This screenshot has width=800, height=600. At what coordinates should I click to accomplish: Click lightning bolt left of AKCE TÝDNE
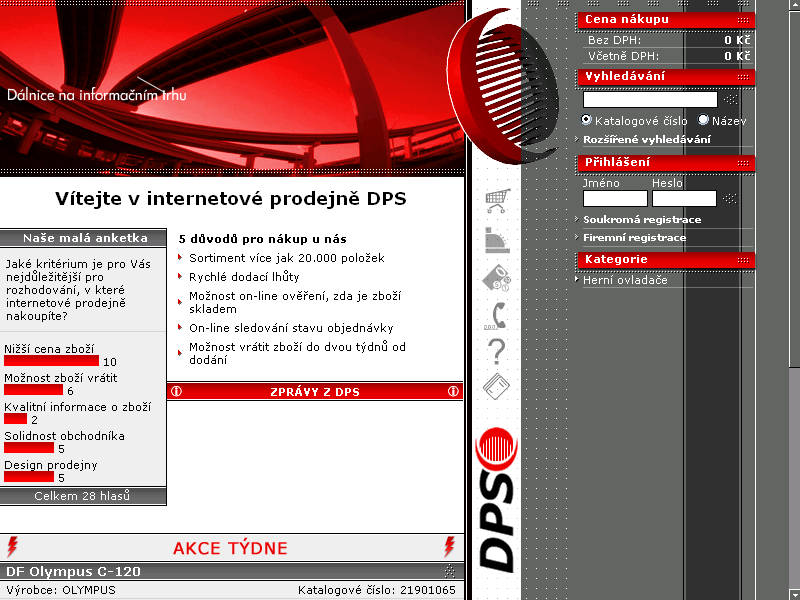(12, 546)
